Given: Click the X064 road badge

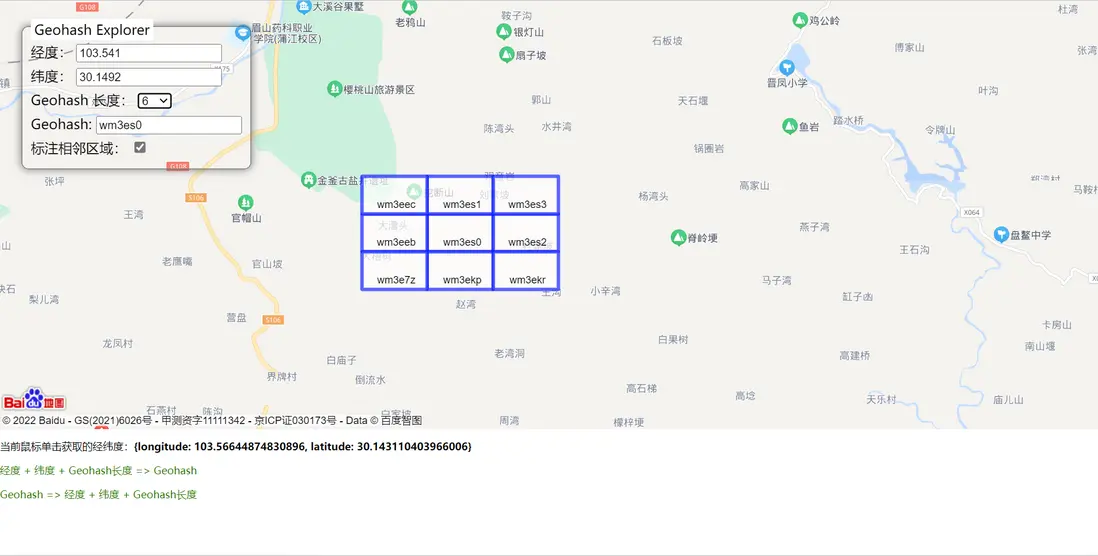Looking at the screenshot, I should (971, 212).
